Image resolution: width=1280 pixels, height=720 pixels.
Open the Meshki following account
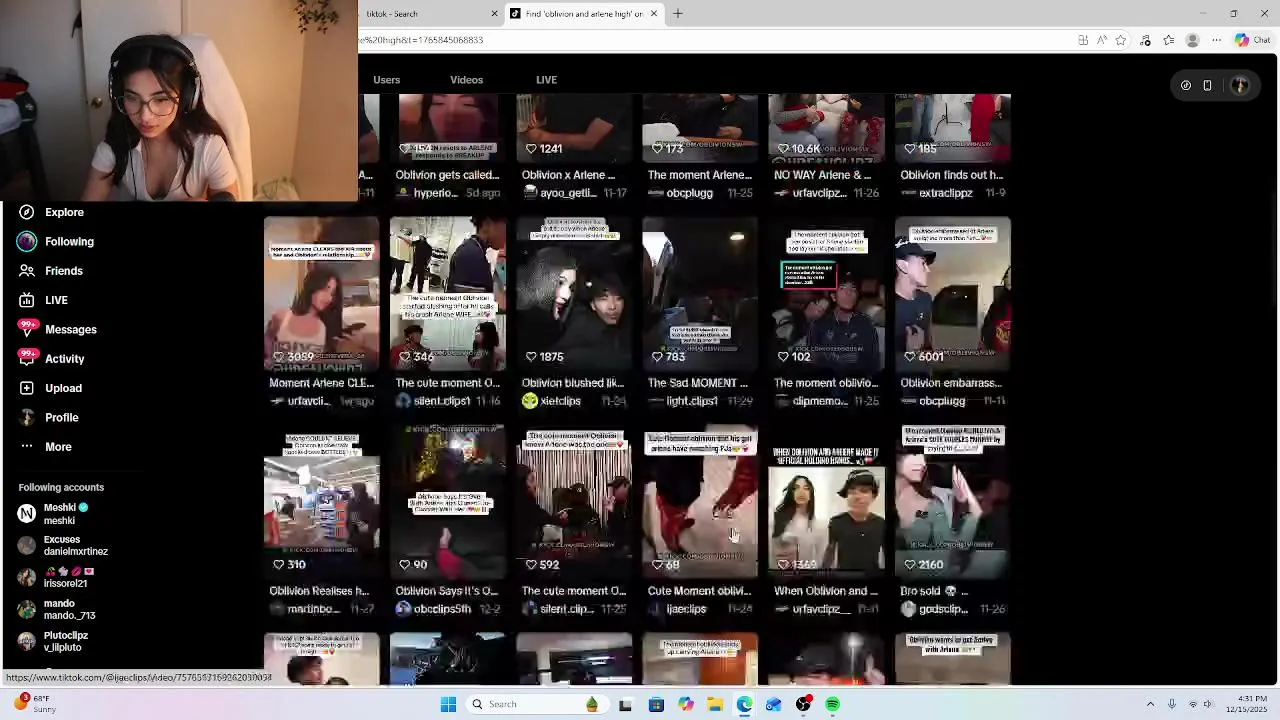[53, 514]
